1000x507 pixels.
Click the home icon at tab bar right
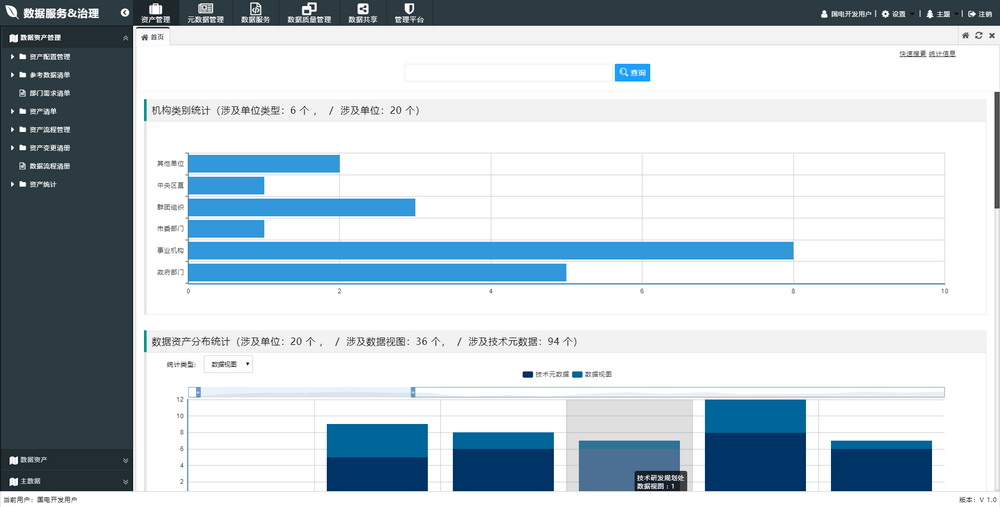965,36
